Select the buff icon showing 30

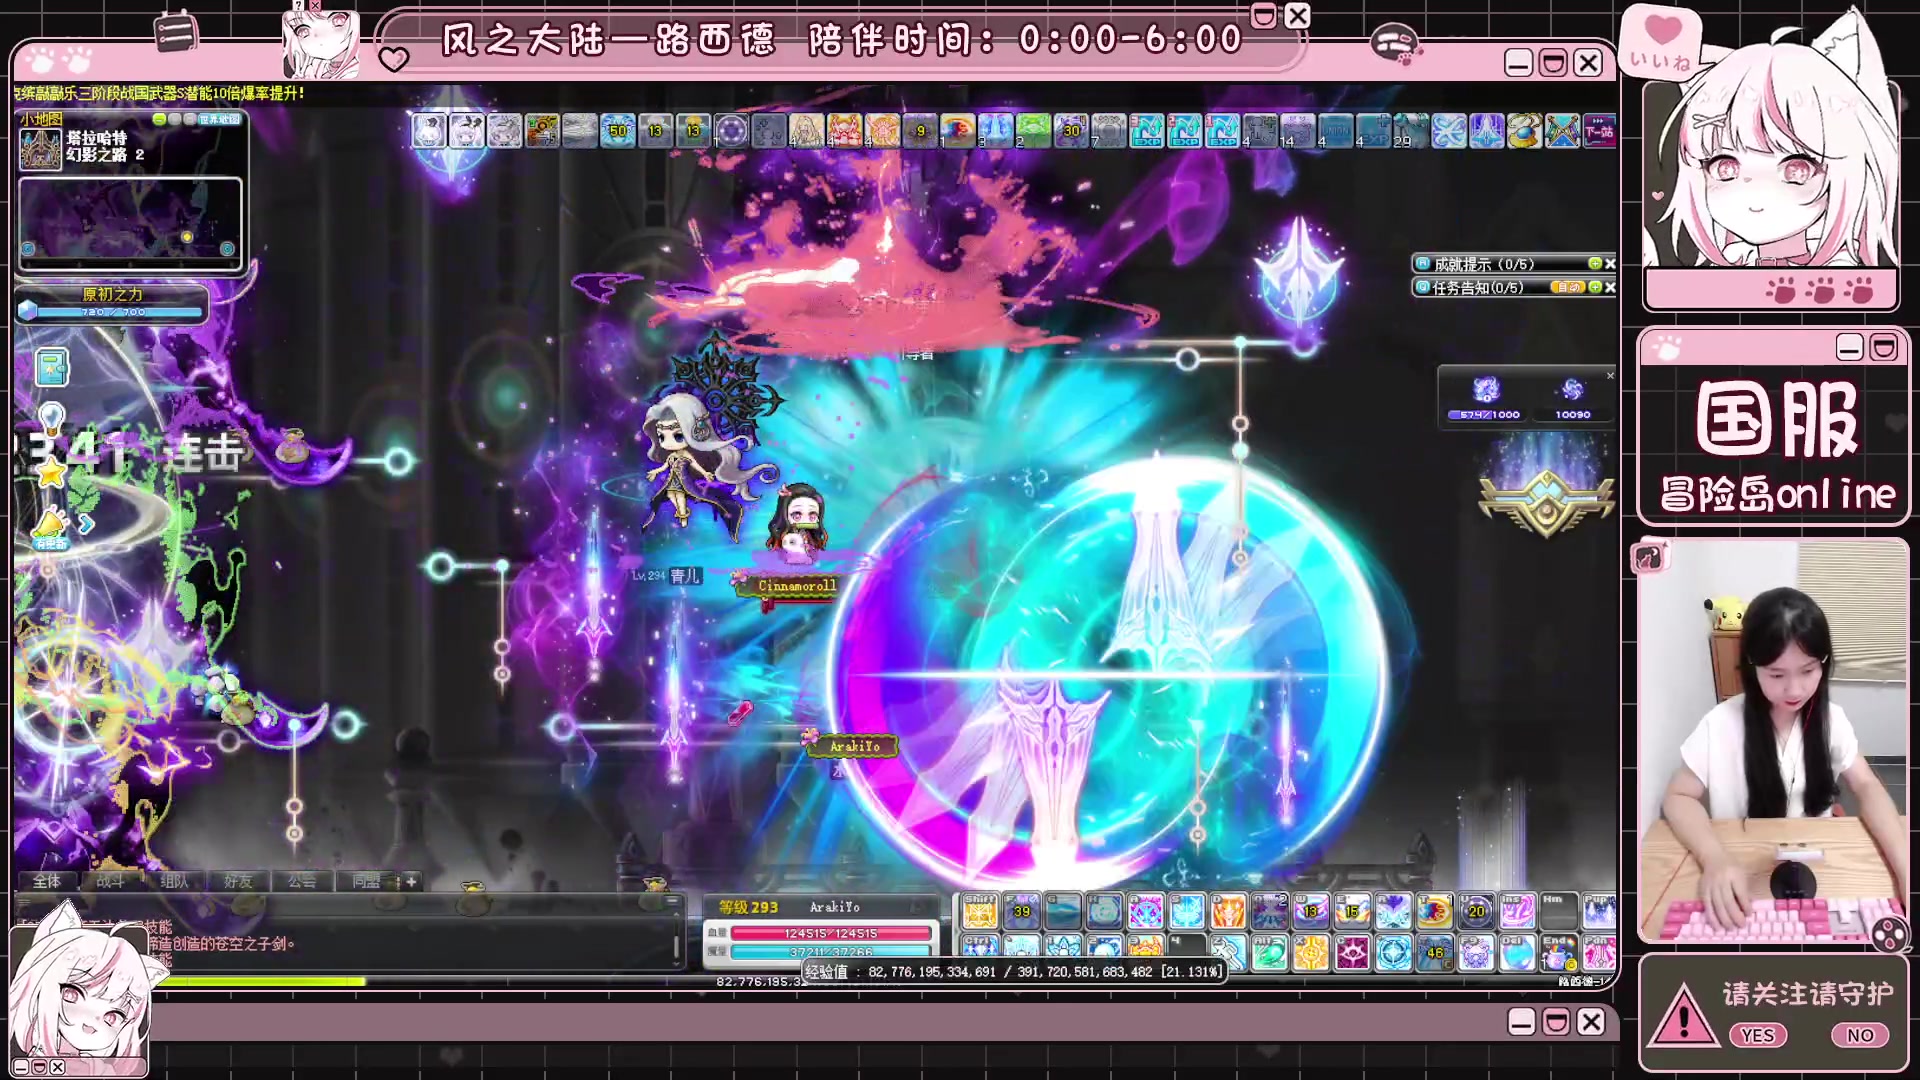[x=1072, y=131]
